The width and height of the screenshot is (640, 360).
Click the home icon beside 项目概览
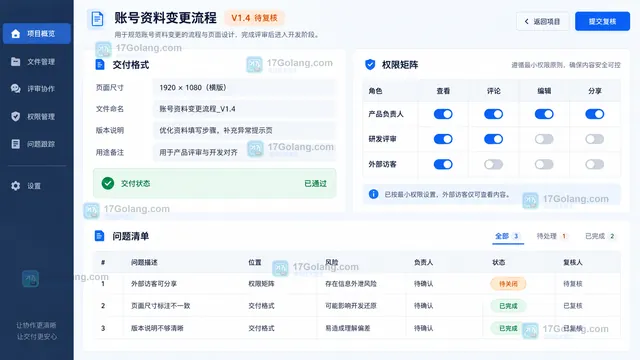point(16,33)
